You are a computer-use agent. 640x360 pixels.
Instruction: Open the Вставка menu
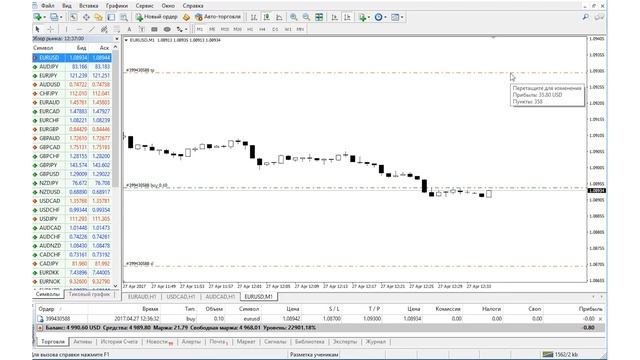(x=89, y=6)
